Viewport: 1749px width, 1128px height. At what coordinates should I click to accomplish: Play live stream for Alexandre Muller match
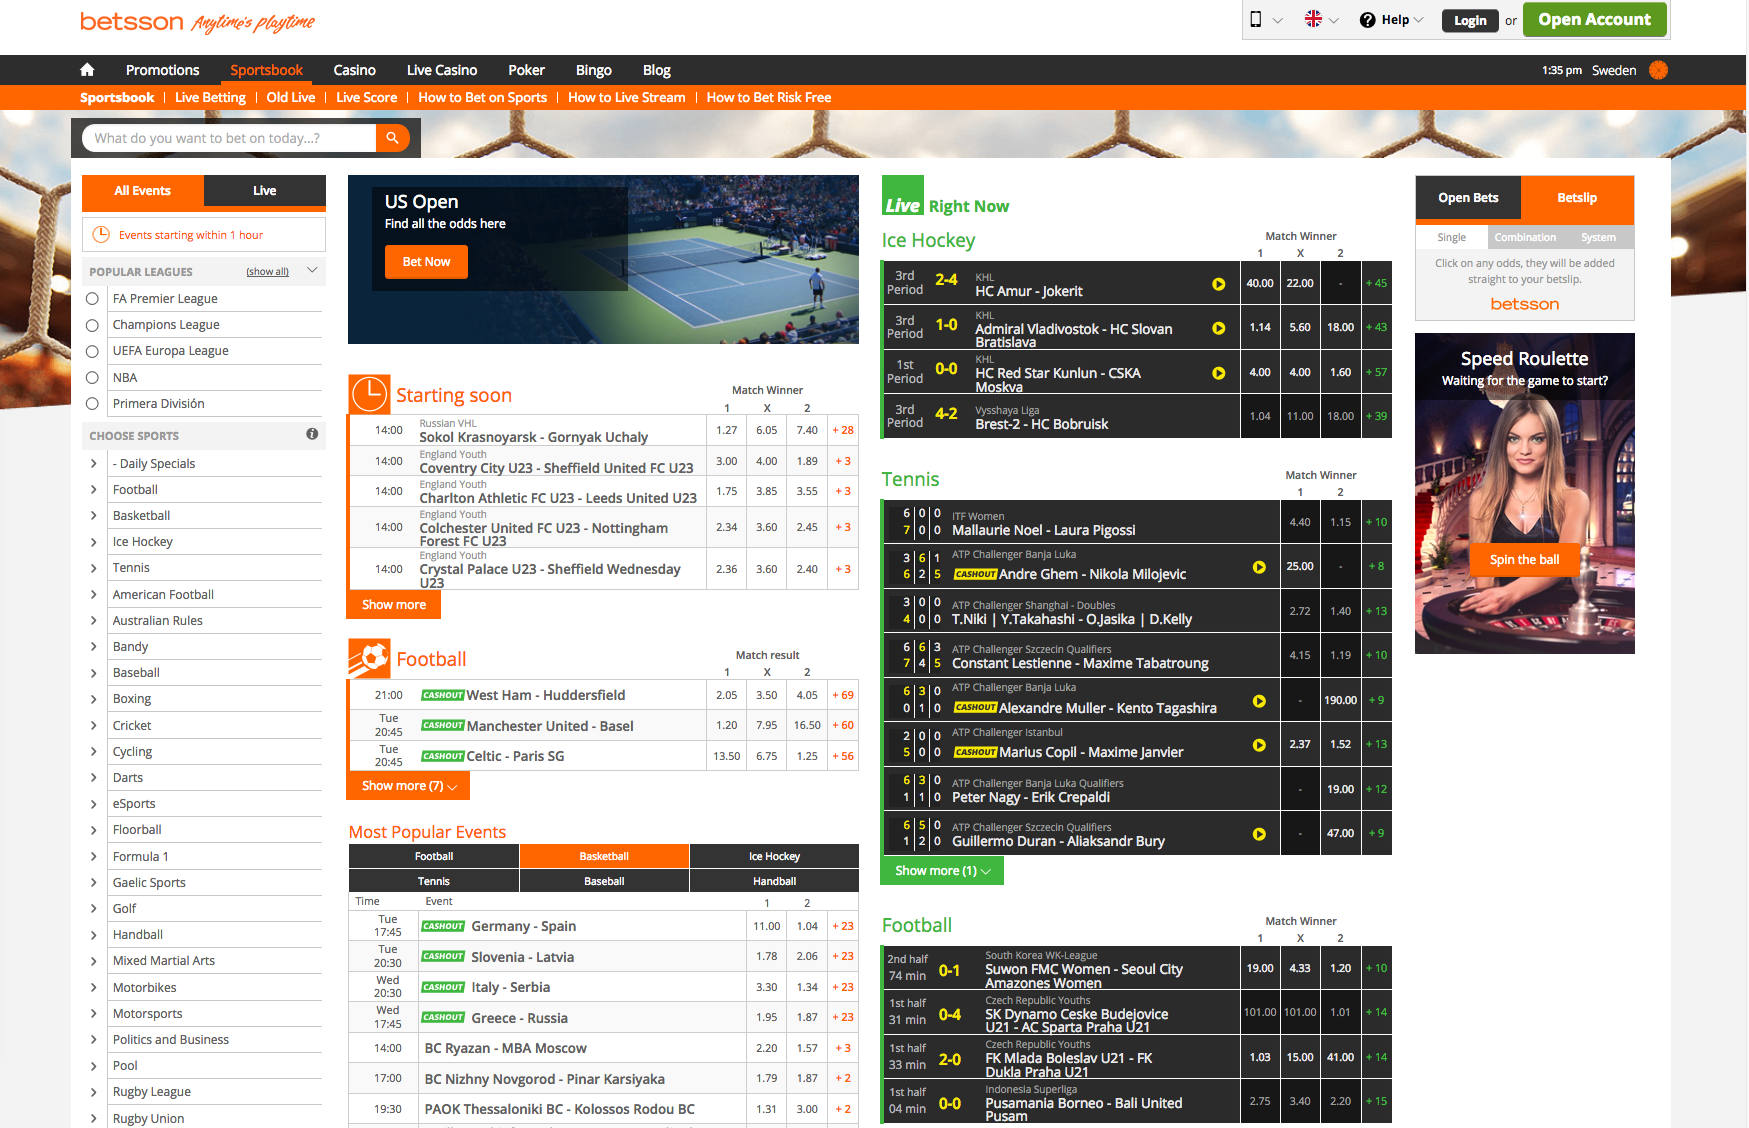pos(1259,701)
